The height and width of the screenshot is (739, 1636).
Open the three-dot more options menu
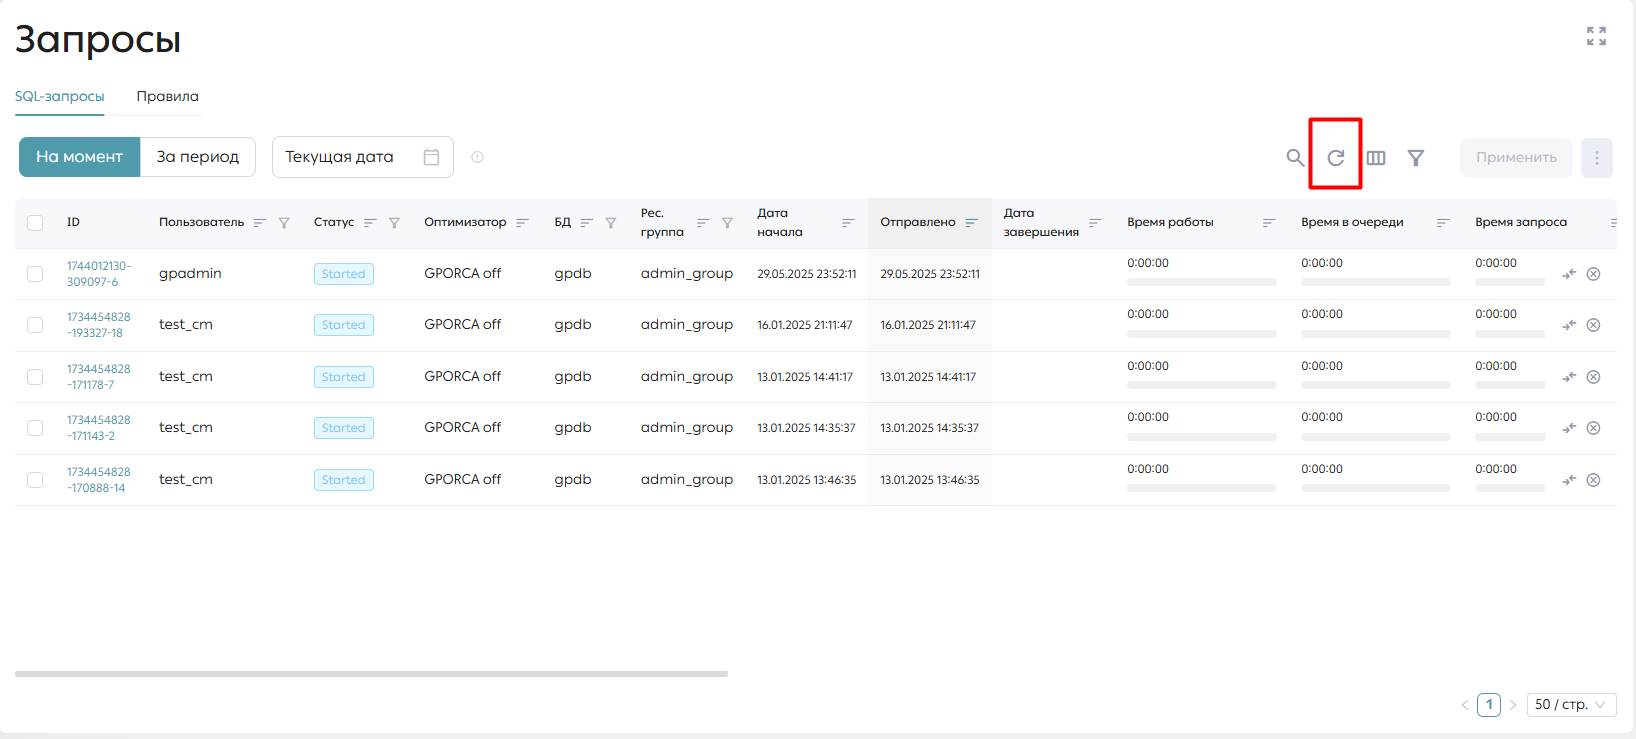[x=1597, y=158]
